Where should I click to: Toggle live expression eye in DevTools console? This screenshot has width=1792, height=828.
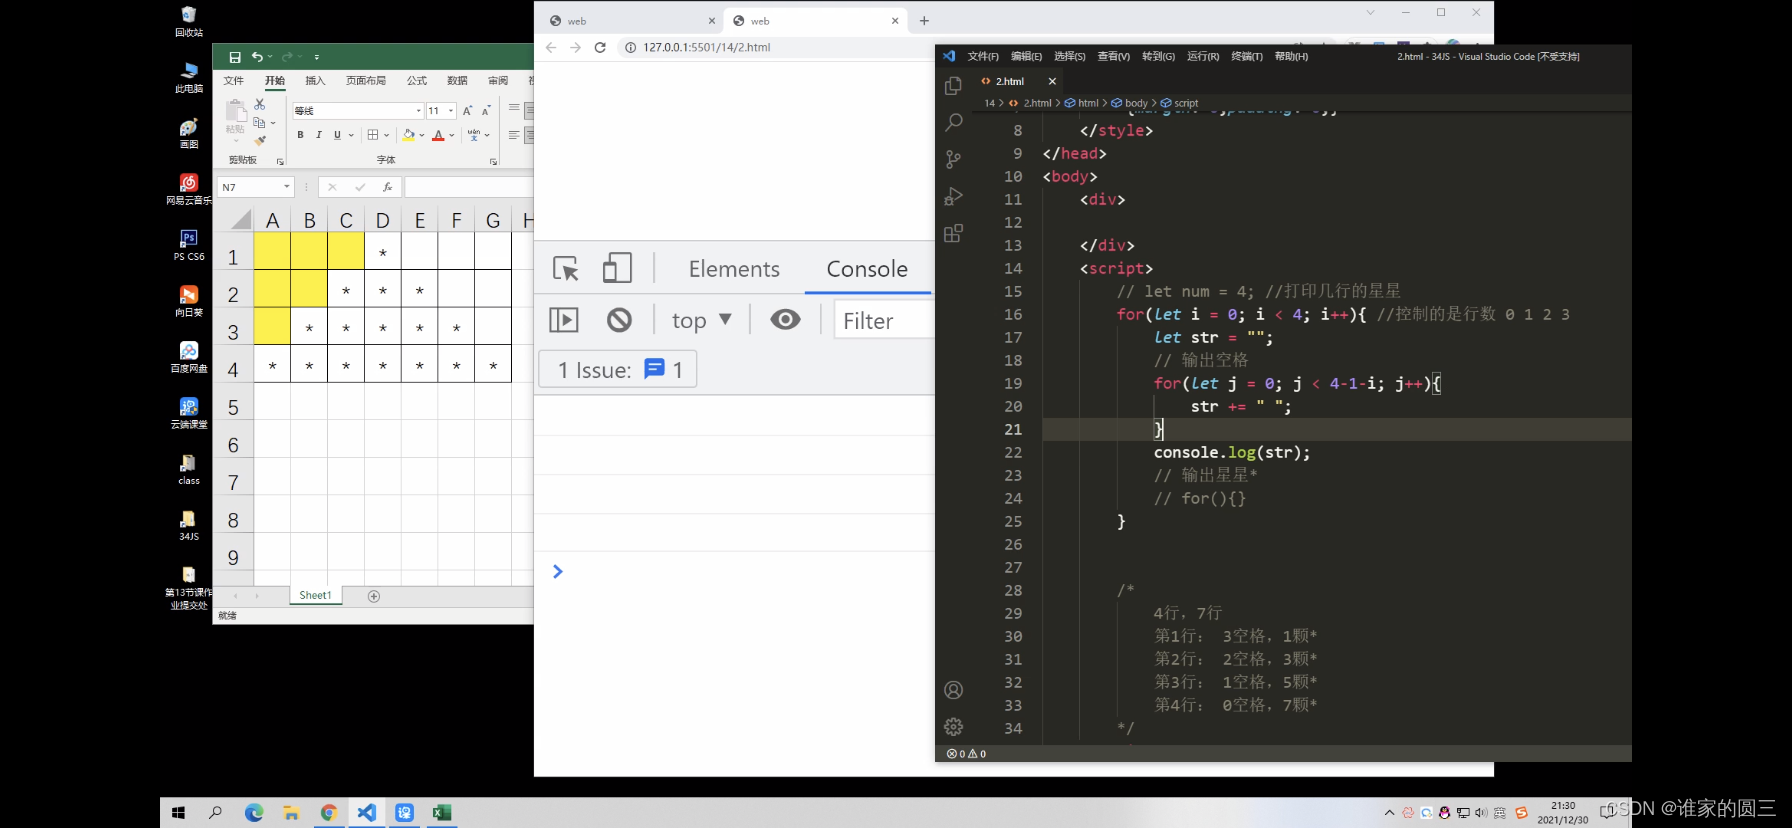tap(786, 320)
